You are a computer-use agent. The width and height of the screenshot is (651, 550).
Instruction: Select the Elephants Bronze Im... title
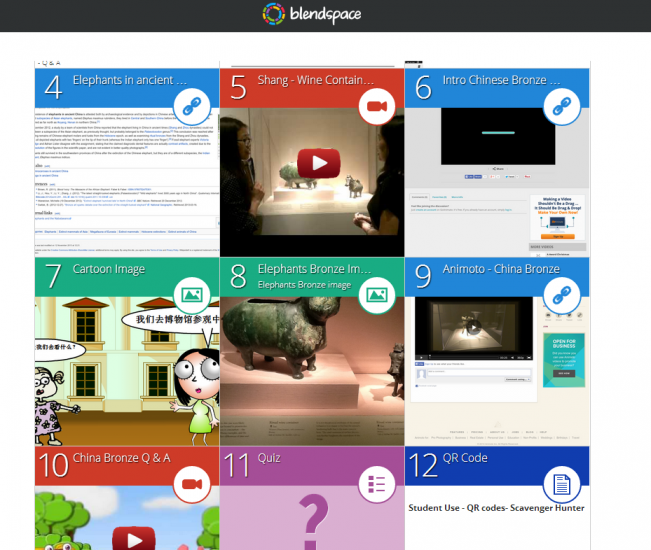click(x=314, y=269)
